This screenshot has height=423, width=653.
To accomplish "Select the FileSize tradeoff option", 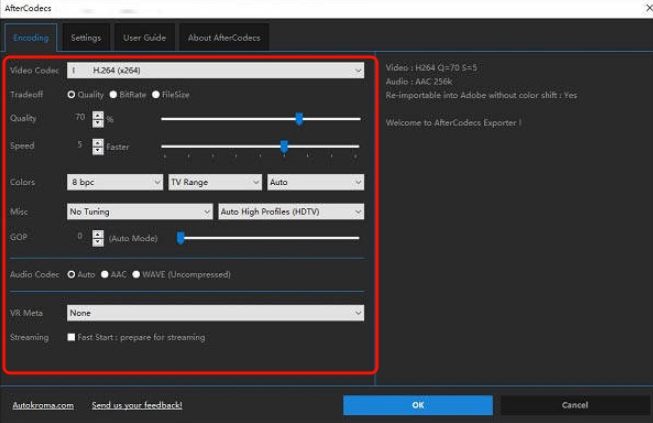I will pyautogui.click(x=155, y=94).
